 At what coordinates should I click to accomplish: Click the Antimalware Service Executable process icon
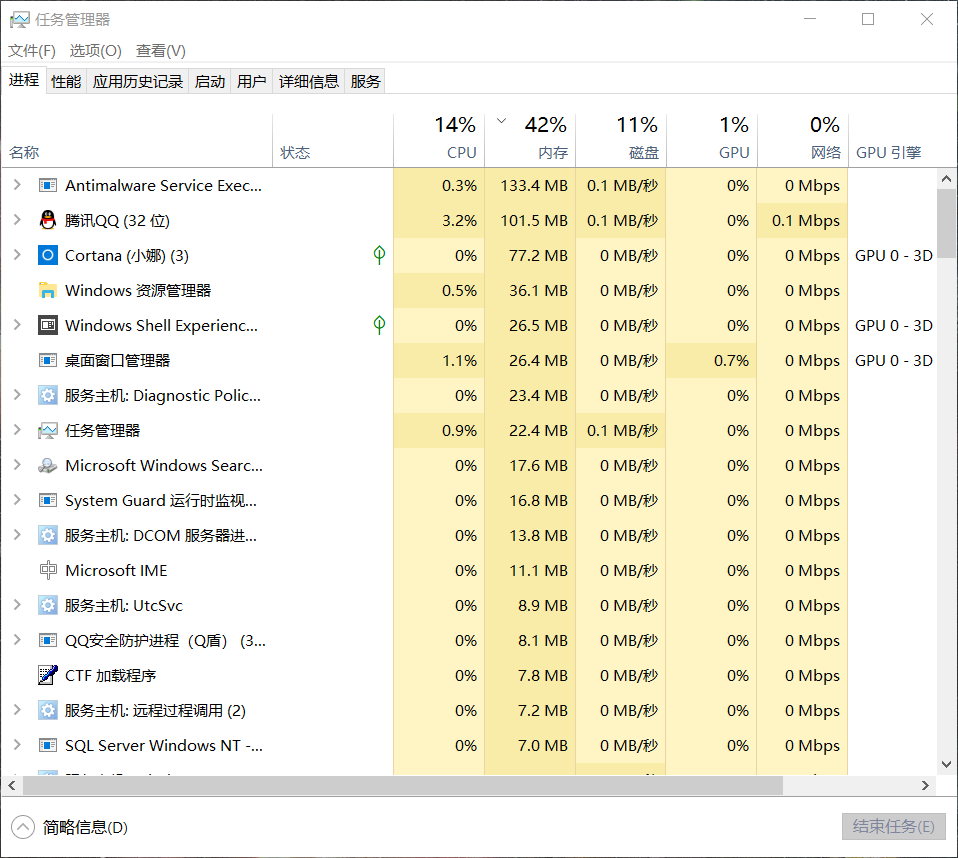pyautogui.click(x=48, y=185)
